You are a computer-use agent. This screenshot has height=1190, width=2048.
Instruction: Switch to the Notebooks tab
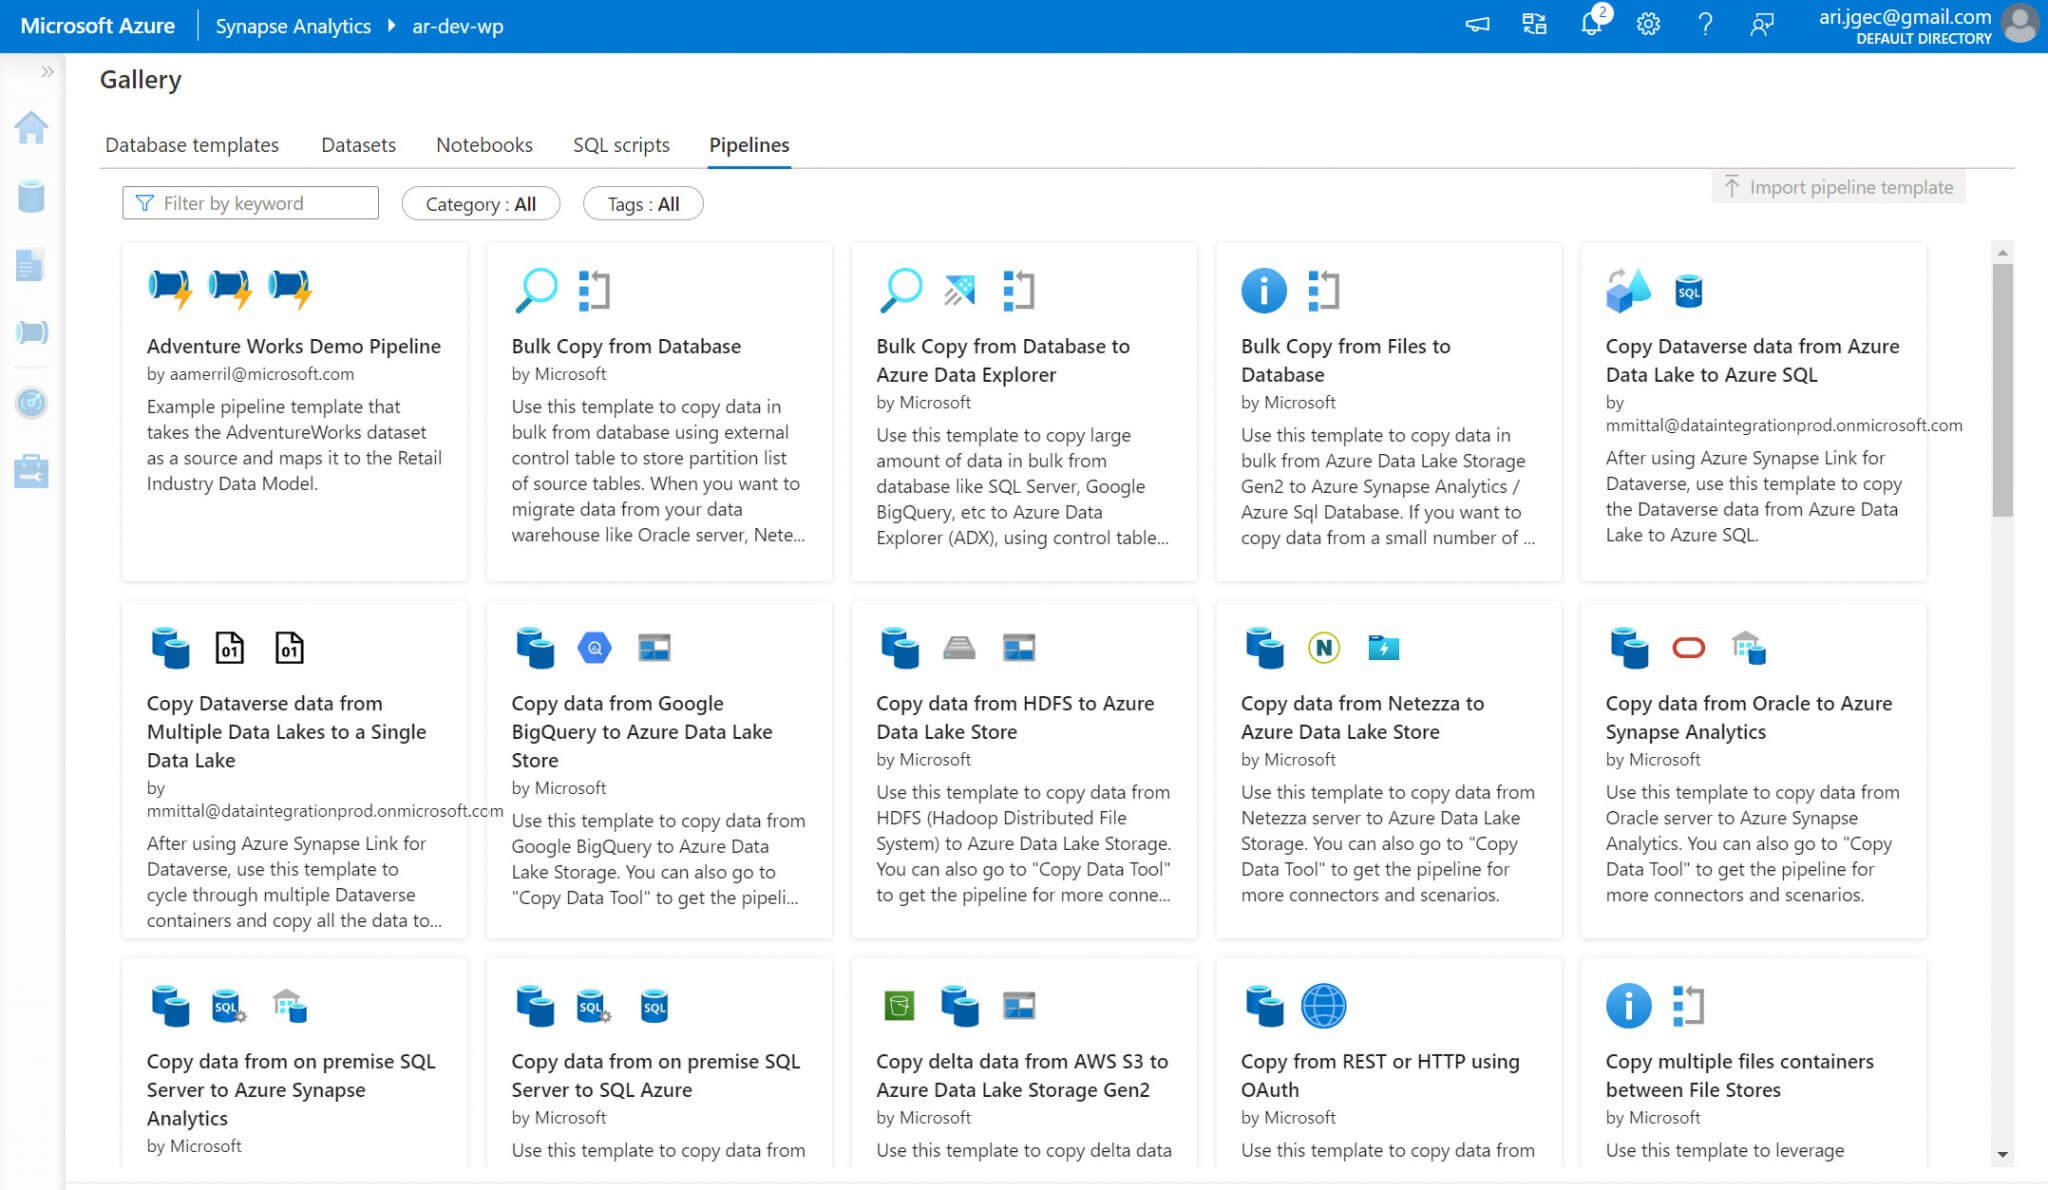484,145
